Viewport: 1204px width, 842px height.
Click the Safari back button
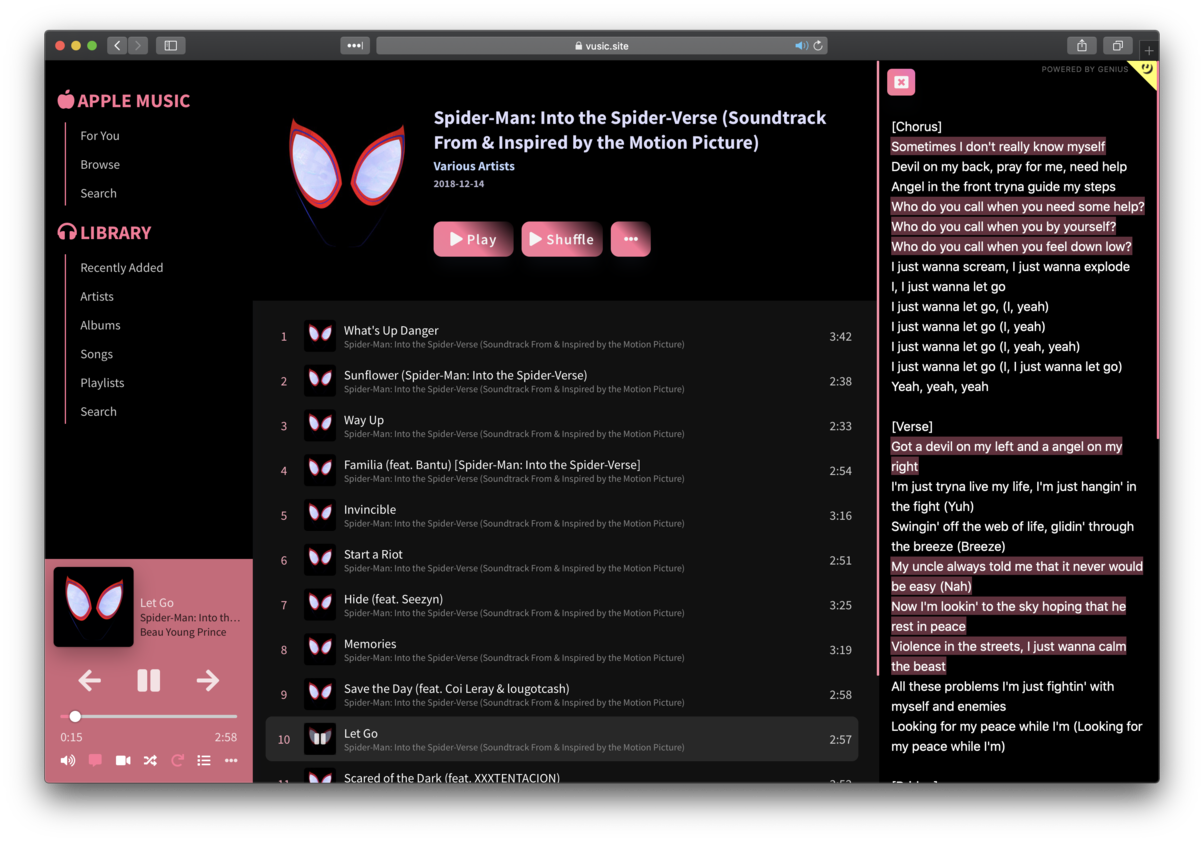click(x=117, y=45)
